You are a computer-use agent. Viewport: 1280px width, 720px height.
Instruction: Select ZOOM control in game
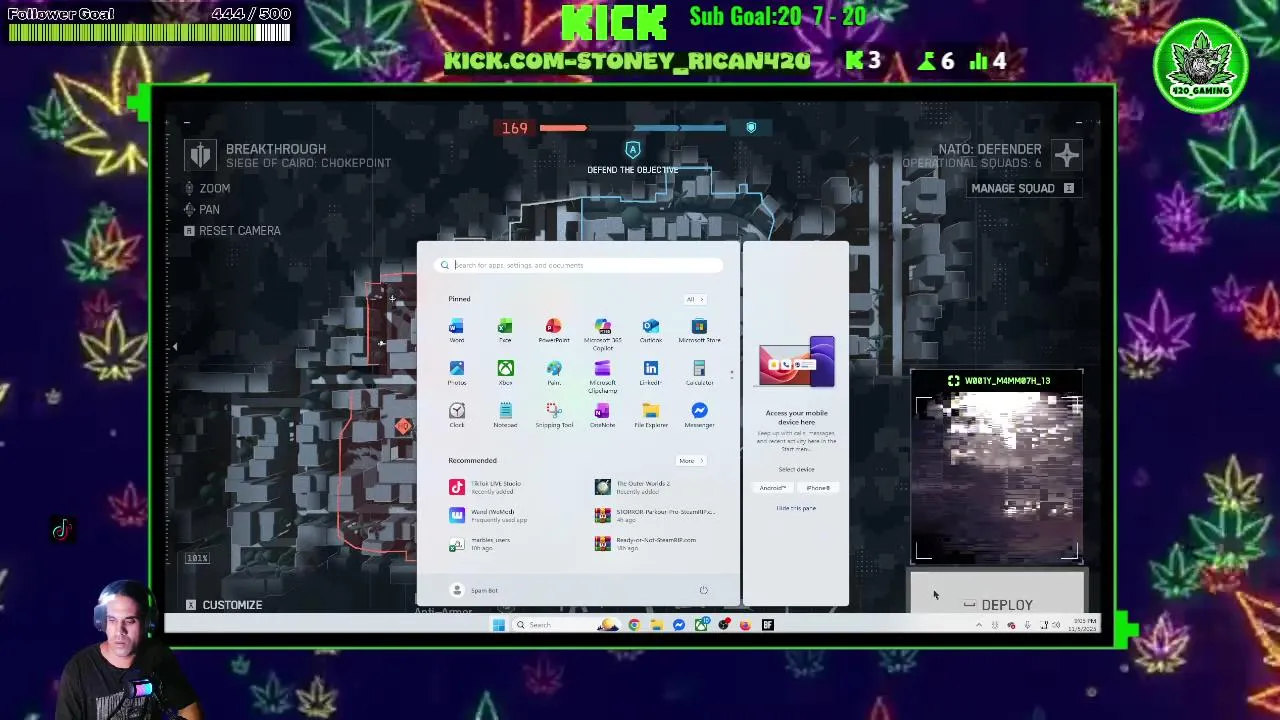point(207,188)
